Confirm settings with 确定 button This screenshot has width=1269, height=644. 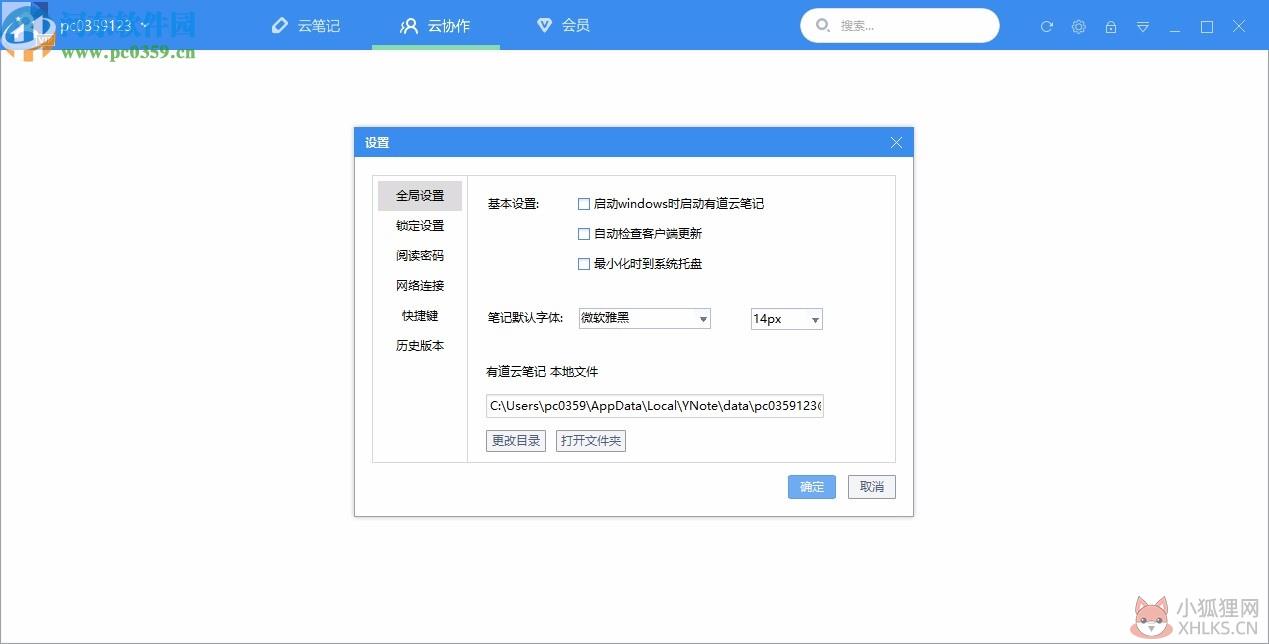[x=812, y=487]
